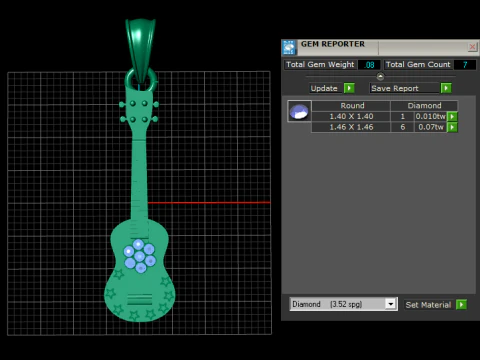Click the Save Report button
The width and height of the screenshot is (480, 360).
tap(404, 88)
